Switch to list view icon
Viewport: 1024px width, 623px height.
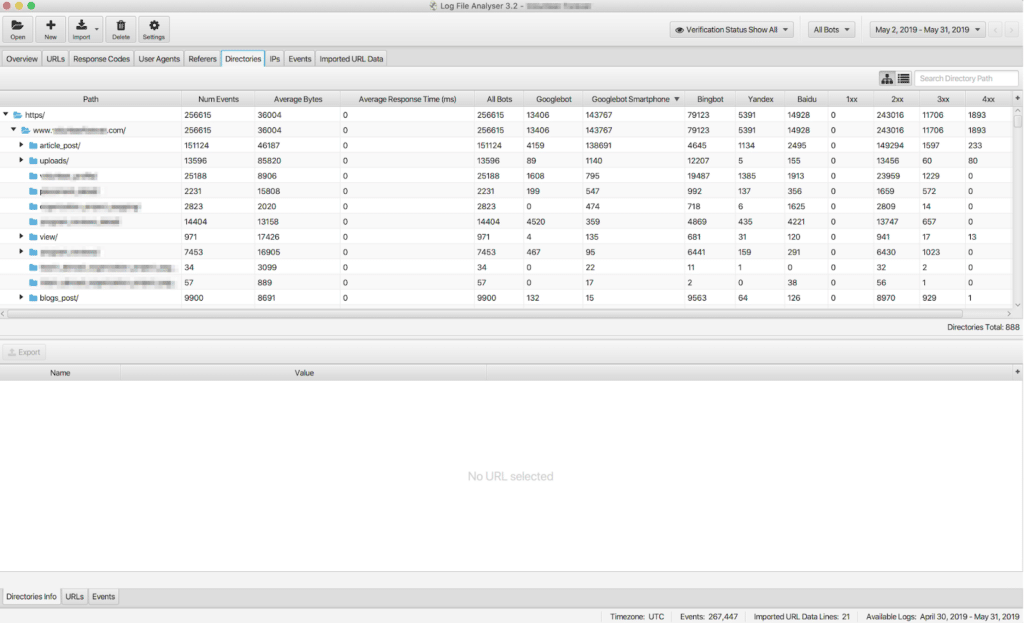tap(903, 78)
